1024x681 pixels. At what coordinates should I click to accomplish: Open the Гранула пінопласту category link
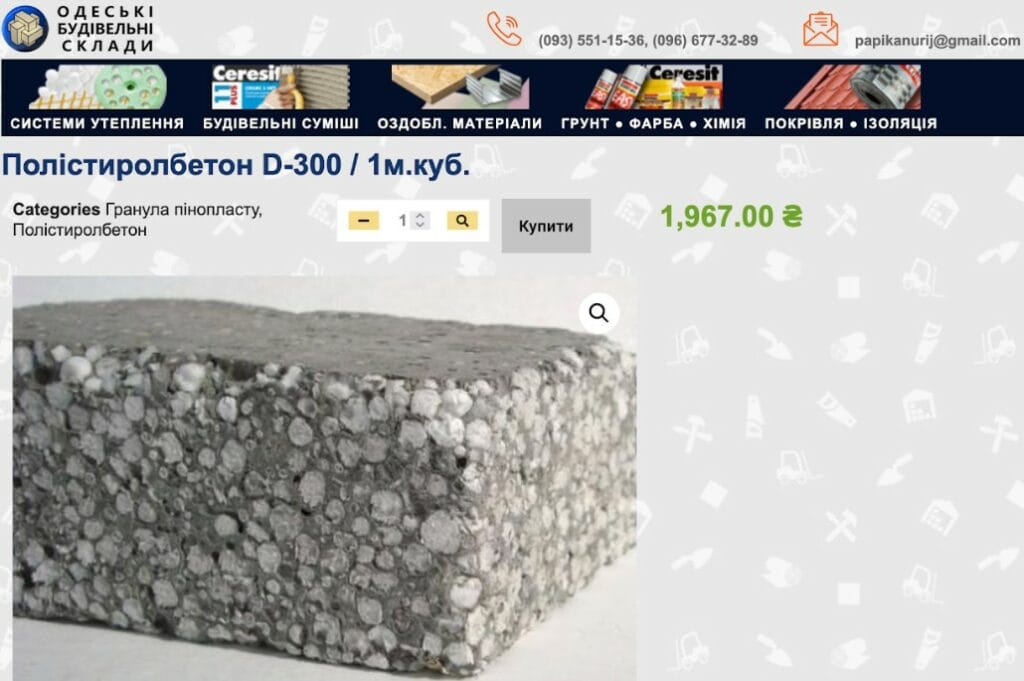pos(184,210)
